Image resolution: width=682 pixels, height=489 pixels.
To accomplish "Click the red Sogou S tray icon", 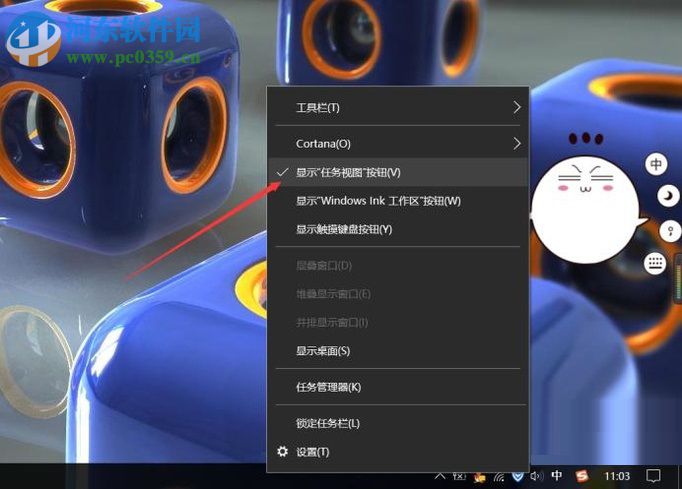I will click(582, 476).
